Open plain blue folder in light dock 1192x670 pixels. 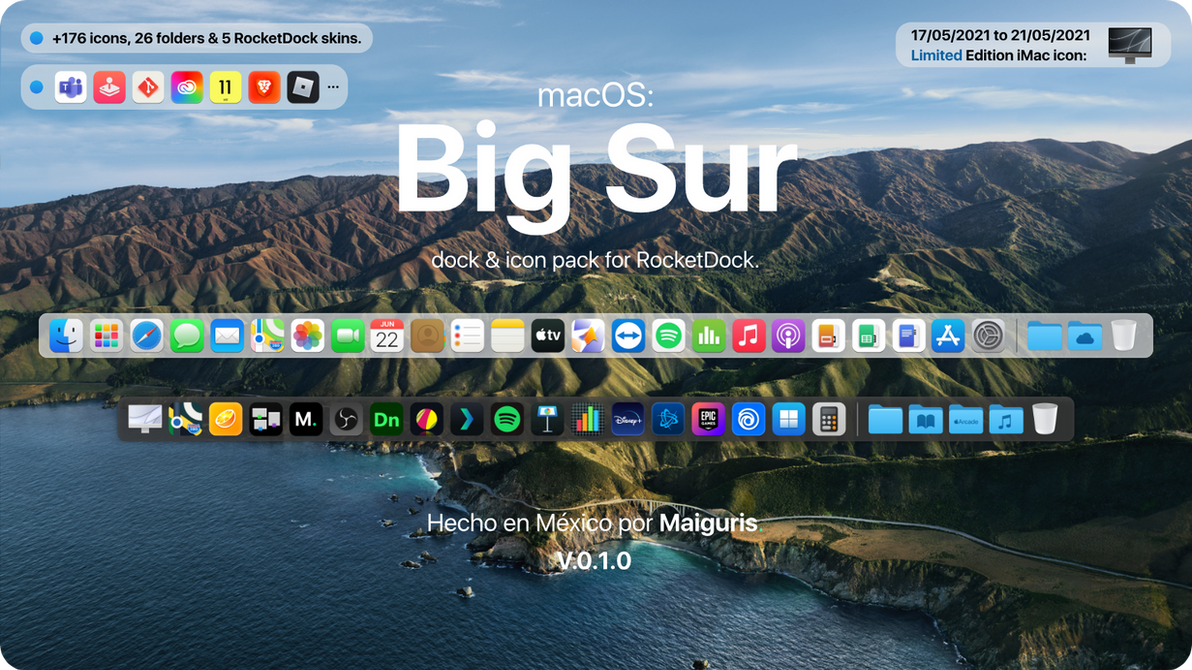coord(1045,335)
